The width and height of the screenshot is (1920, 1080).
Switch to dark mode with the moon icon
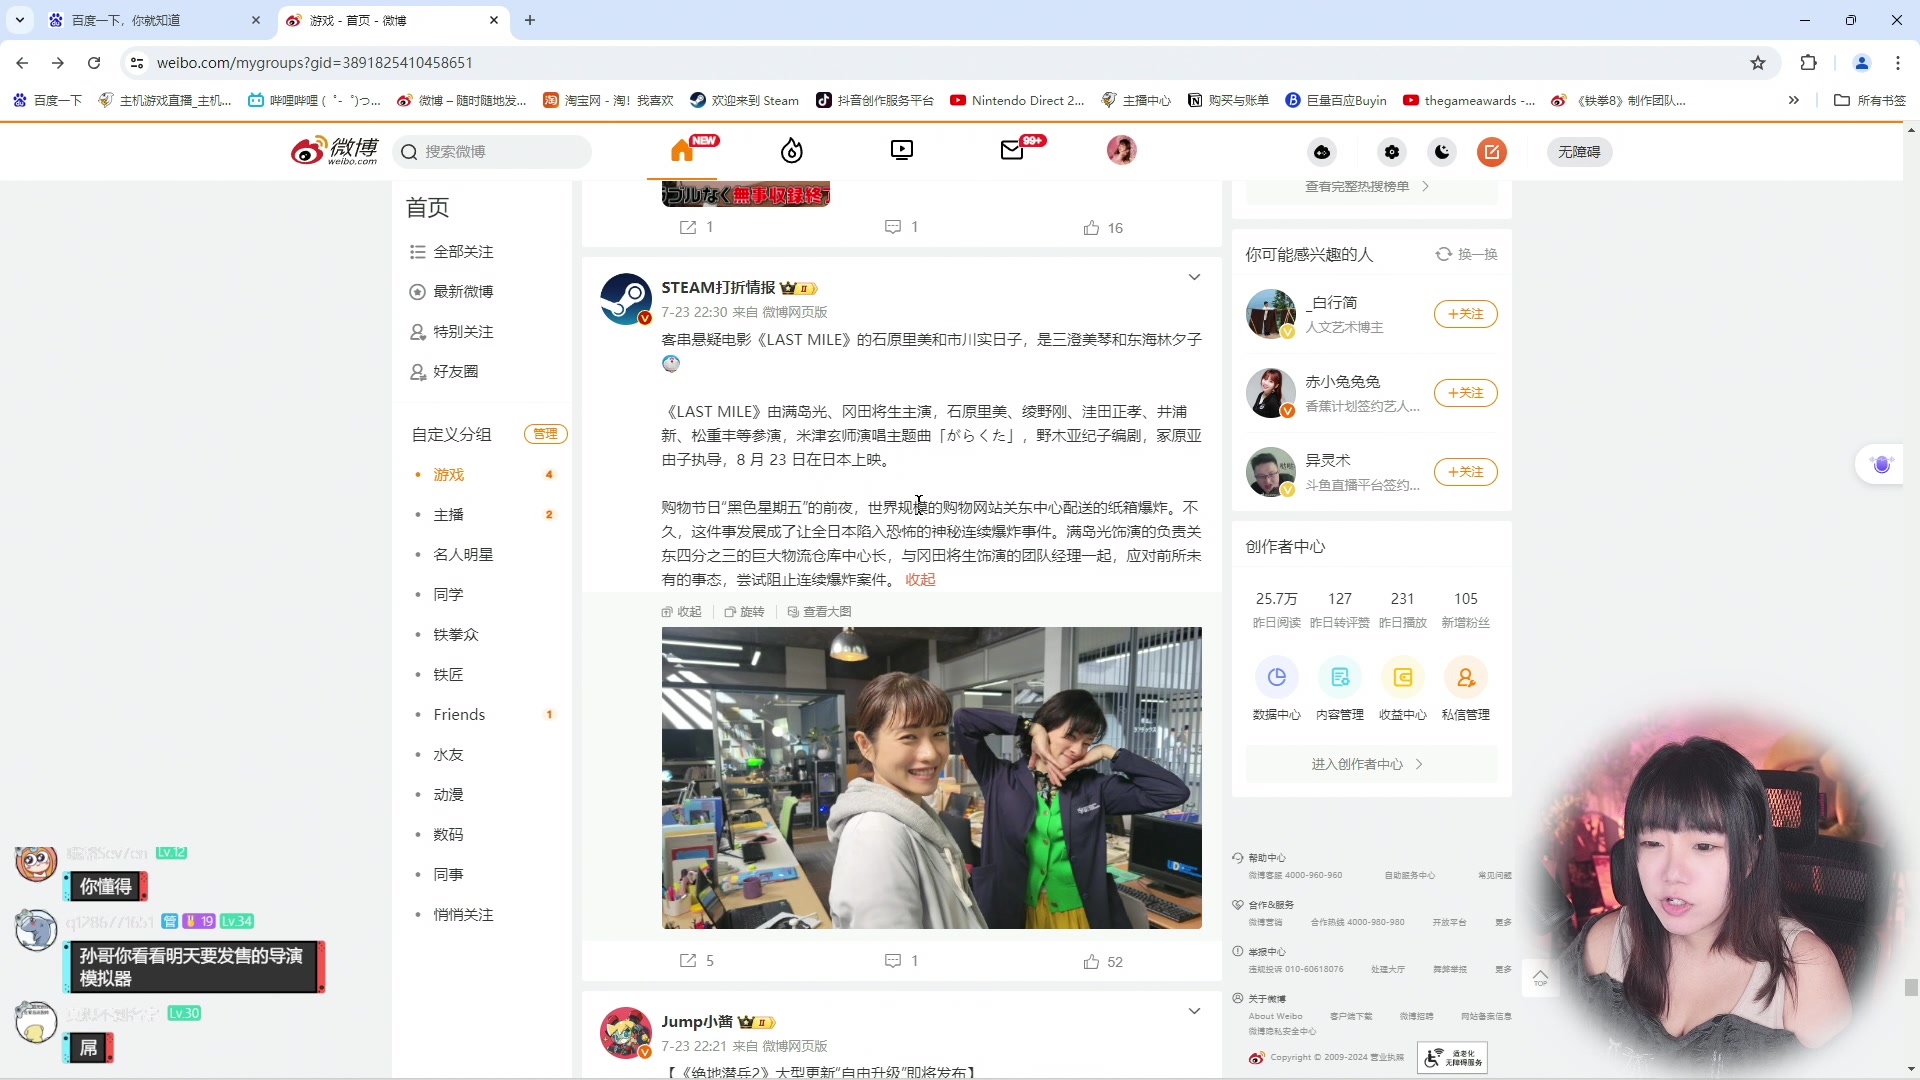[x=1441, y=152]
